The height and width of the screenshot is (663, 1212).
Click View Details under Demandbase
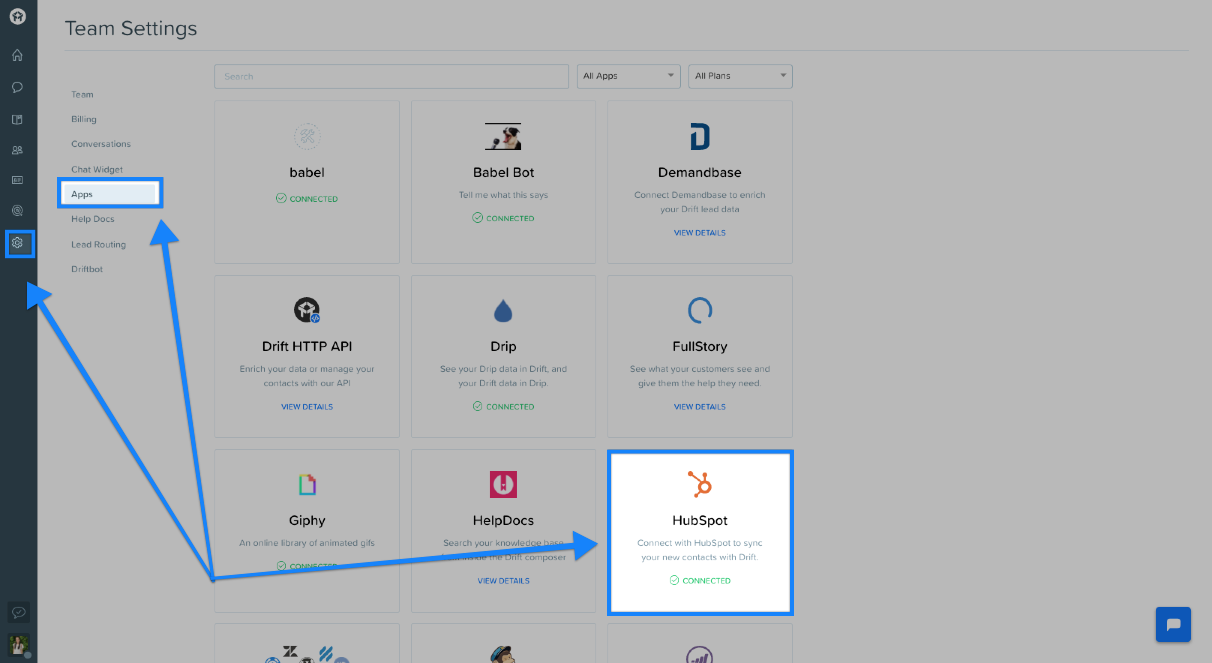pos(700,233)
